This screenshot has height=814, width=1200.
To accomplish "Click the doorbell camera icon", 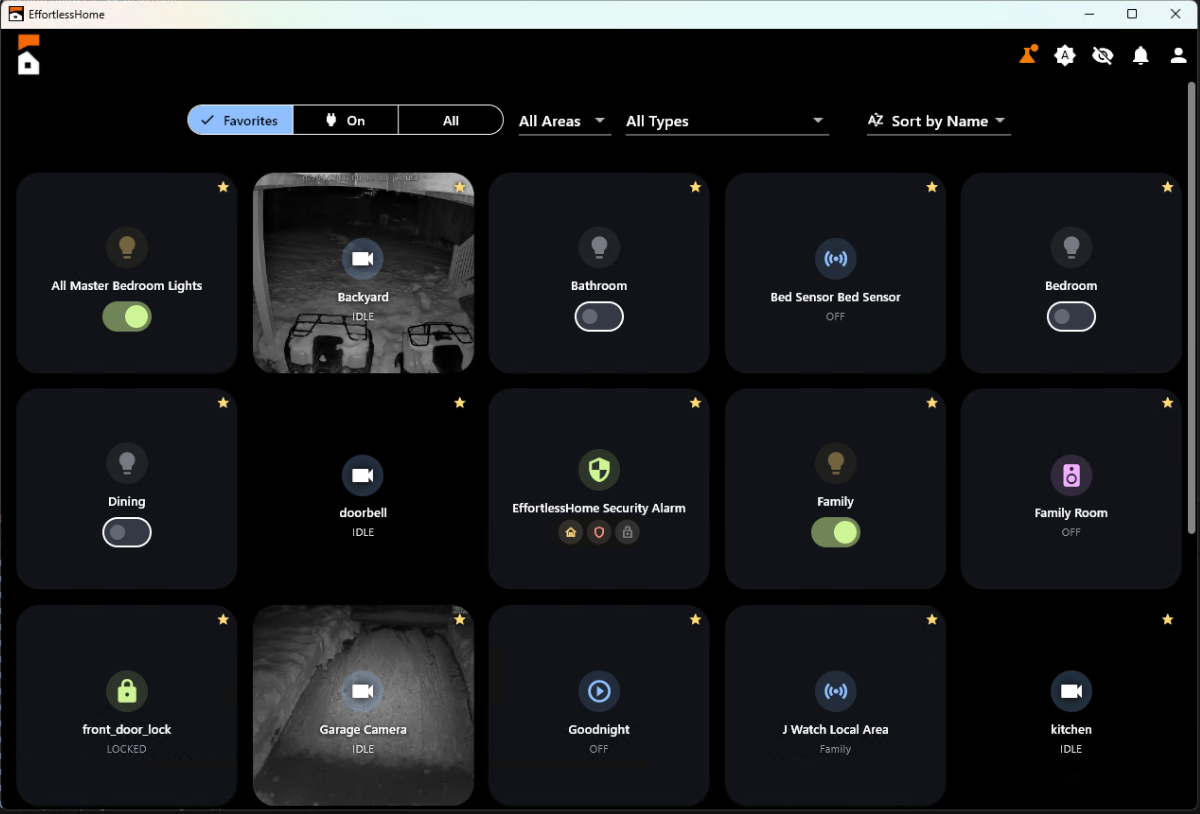I will (x=363, y=475).
